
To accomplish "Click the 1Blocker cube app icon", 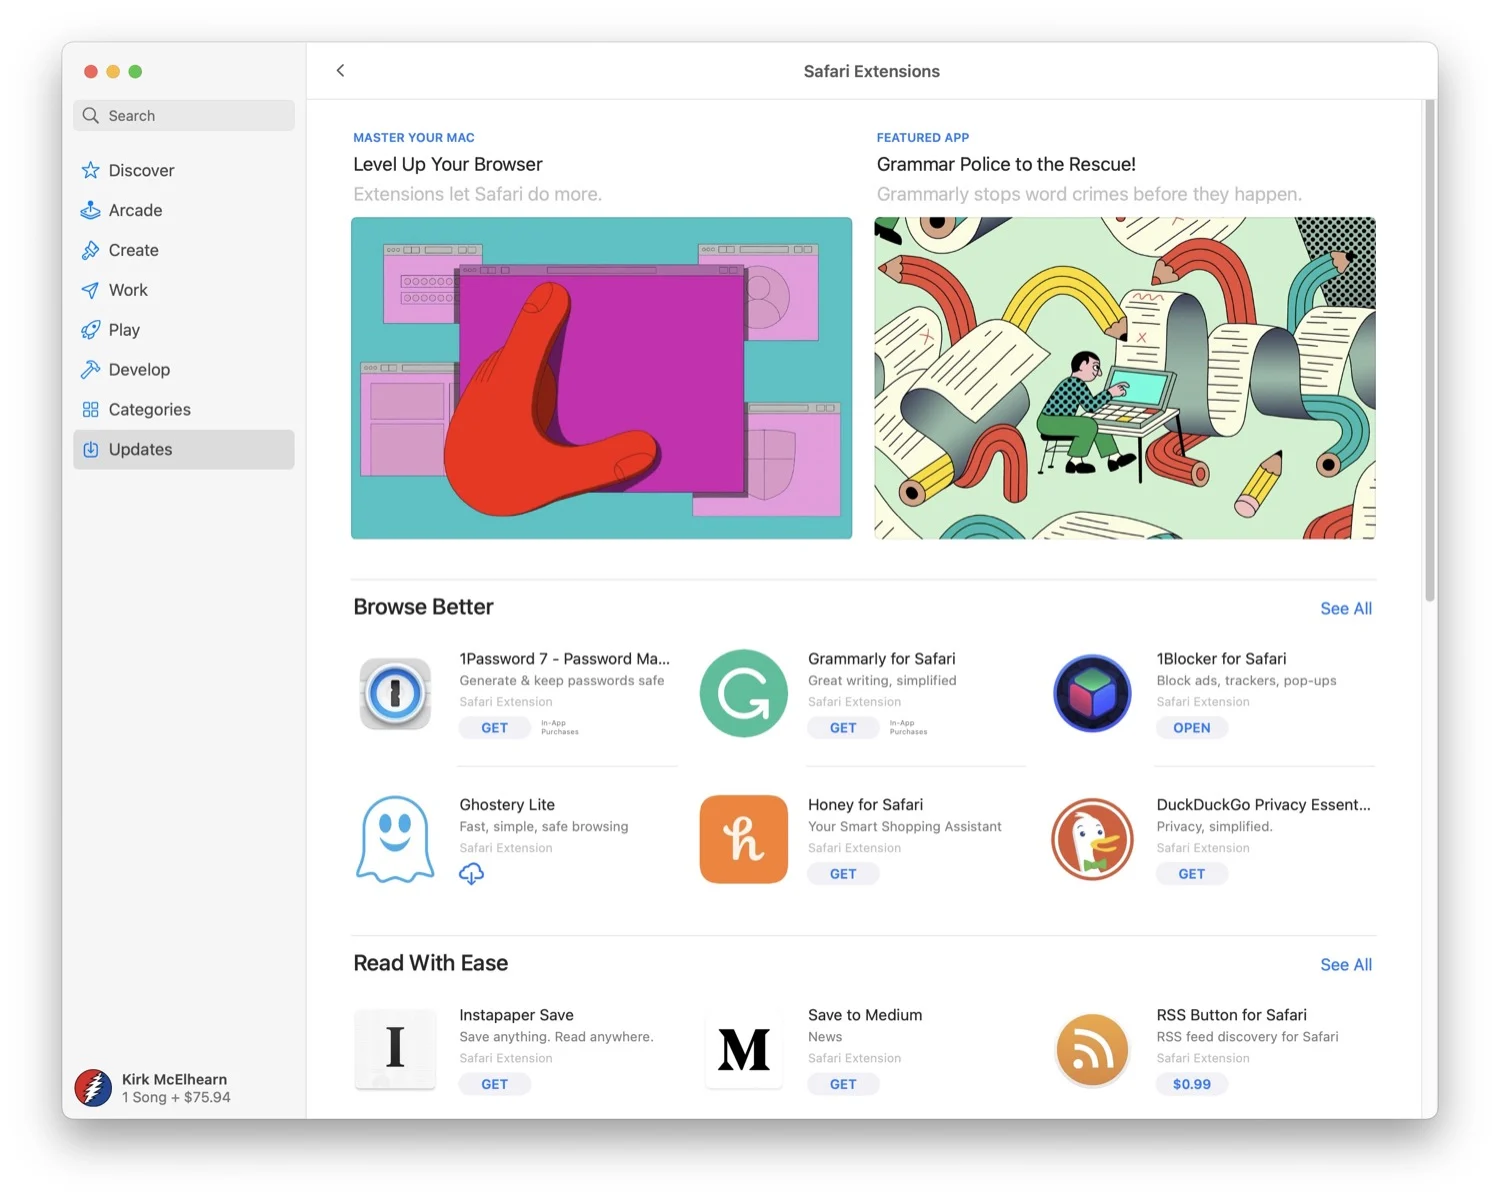I will coord(1092,693).
